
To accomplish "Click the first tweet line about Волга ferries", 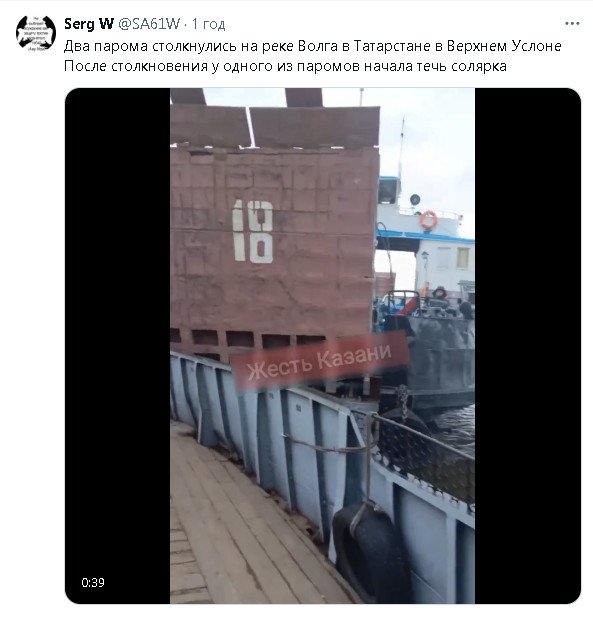I will 313,46.
